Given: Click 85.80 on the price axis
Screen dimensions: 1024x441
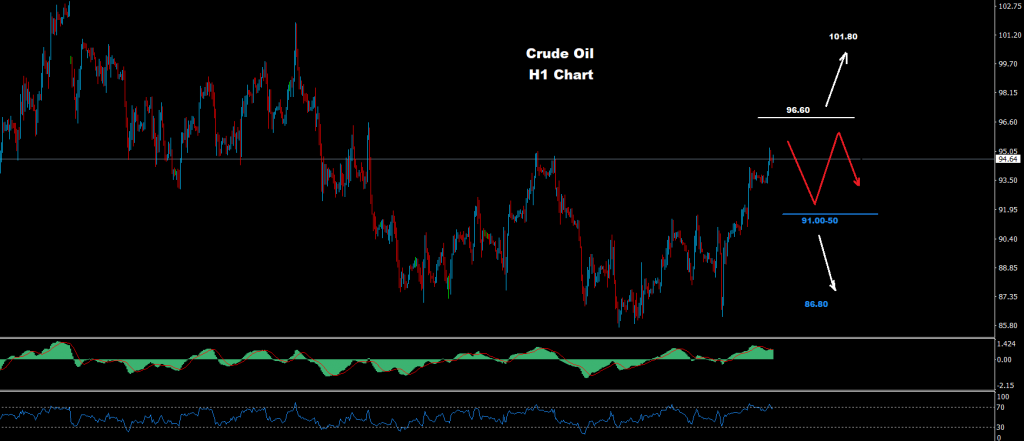Looking at the screenshot, I should pos(1008,325).
